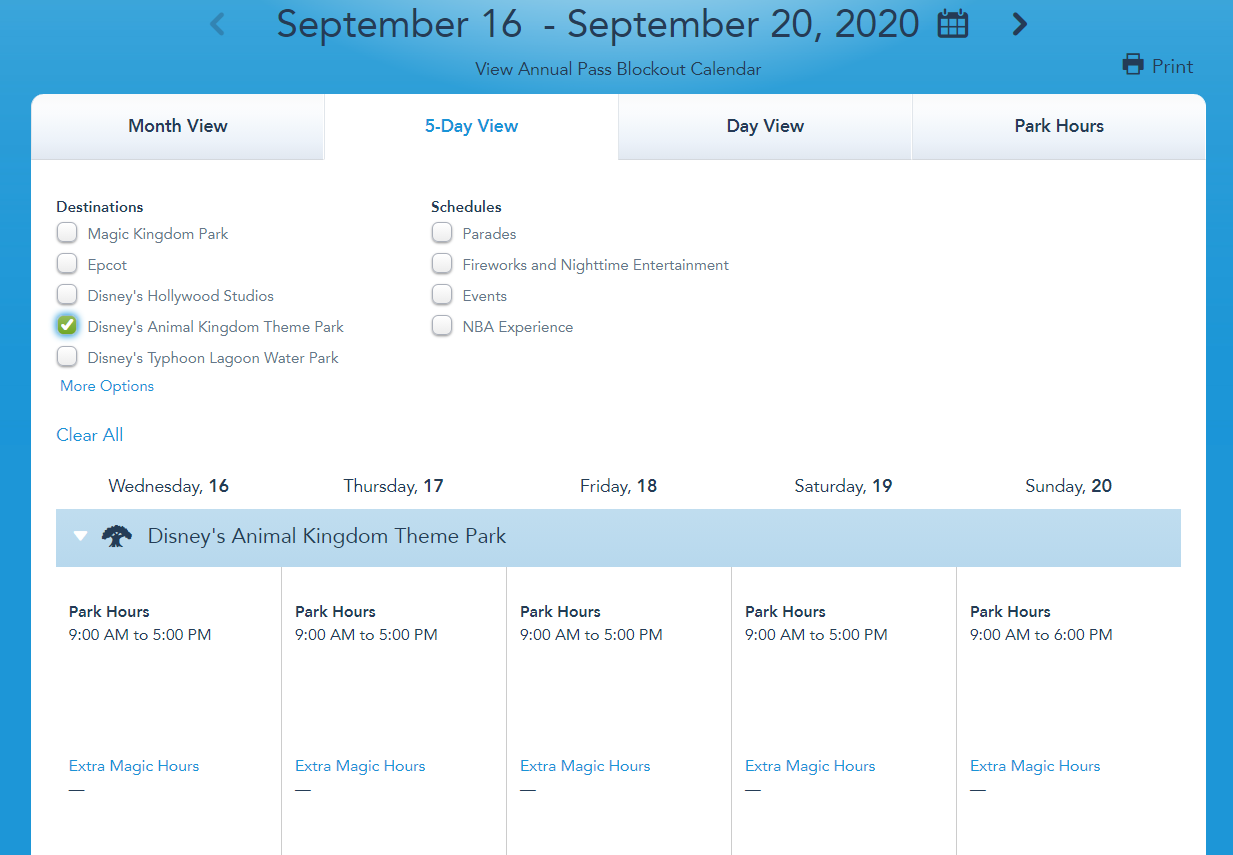Open Wednesday's Extra Magic Hours link
1233x855 pixels.
pyautogui.click(x=134, y=766)
